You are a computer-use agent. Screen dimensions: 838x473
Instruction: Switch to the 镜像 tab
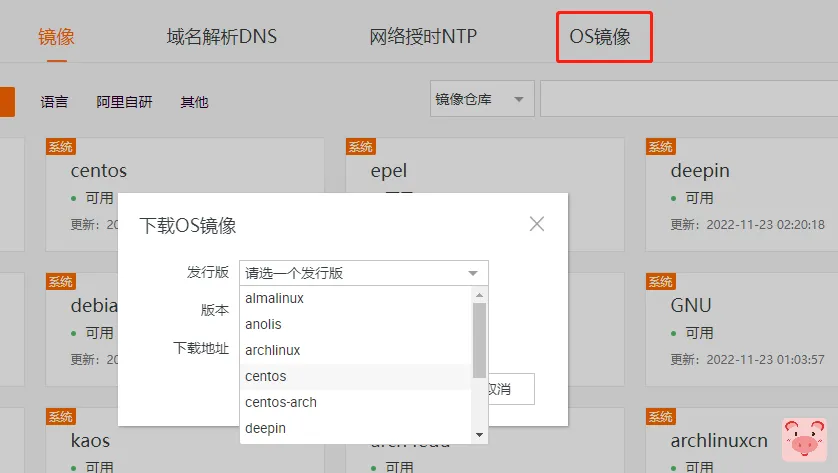tap(56, 37)
